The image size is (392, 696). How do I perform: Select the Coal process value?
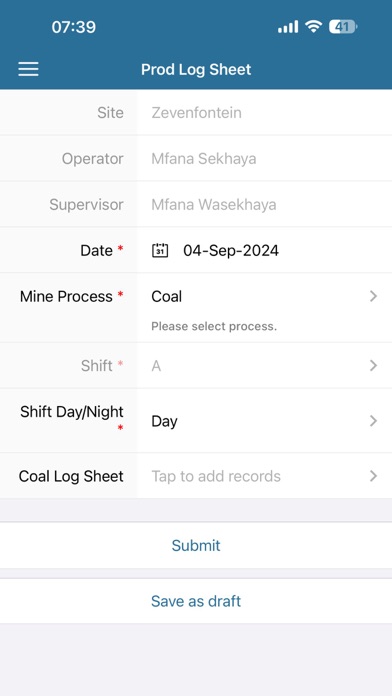[166, 297]
